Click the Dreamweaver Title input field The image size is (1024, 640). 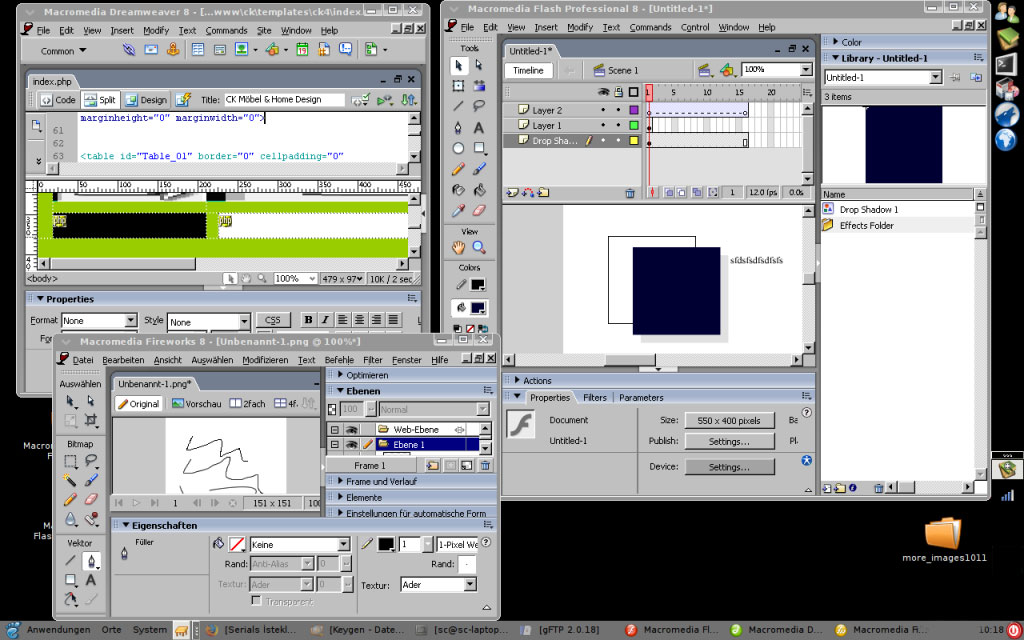tap(284, 100)
